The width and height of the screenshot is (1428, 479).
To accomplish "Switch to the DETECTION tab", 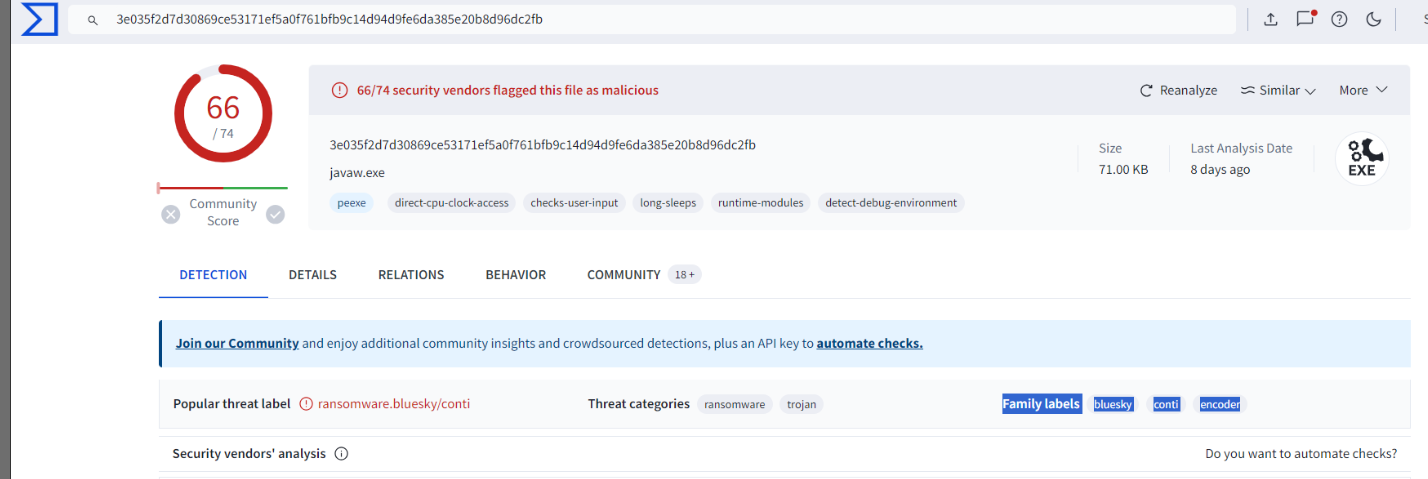I will coord(213,274).
